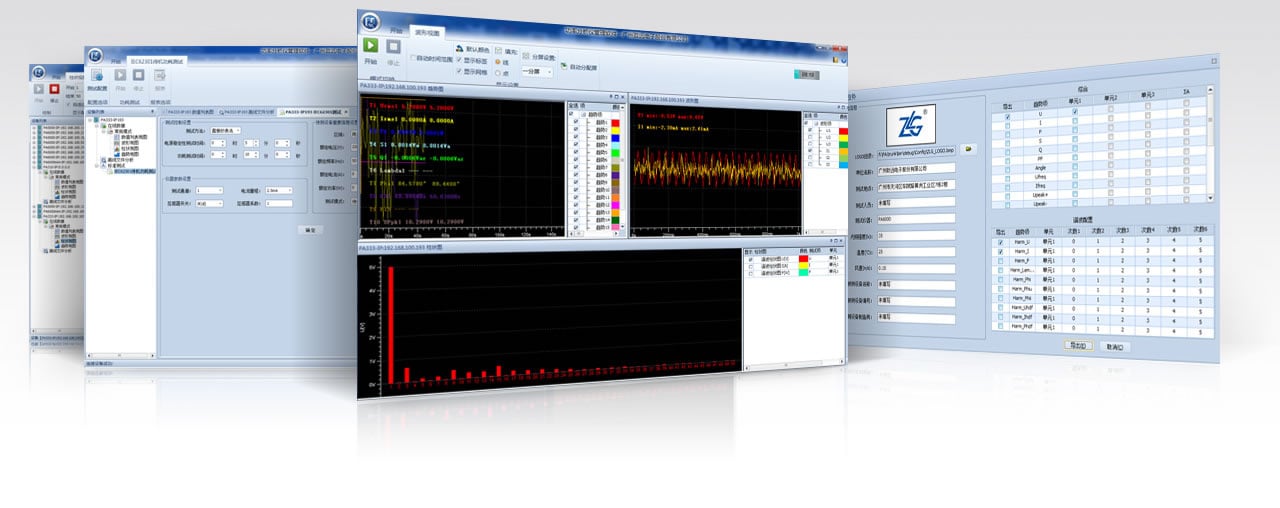The width and height of the screenshot is (1280, 508).
Task: Click teal button at right of center ribbon
Action: (x=809, y=73)
